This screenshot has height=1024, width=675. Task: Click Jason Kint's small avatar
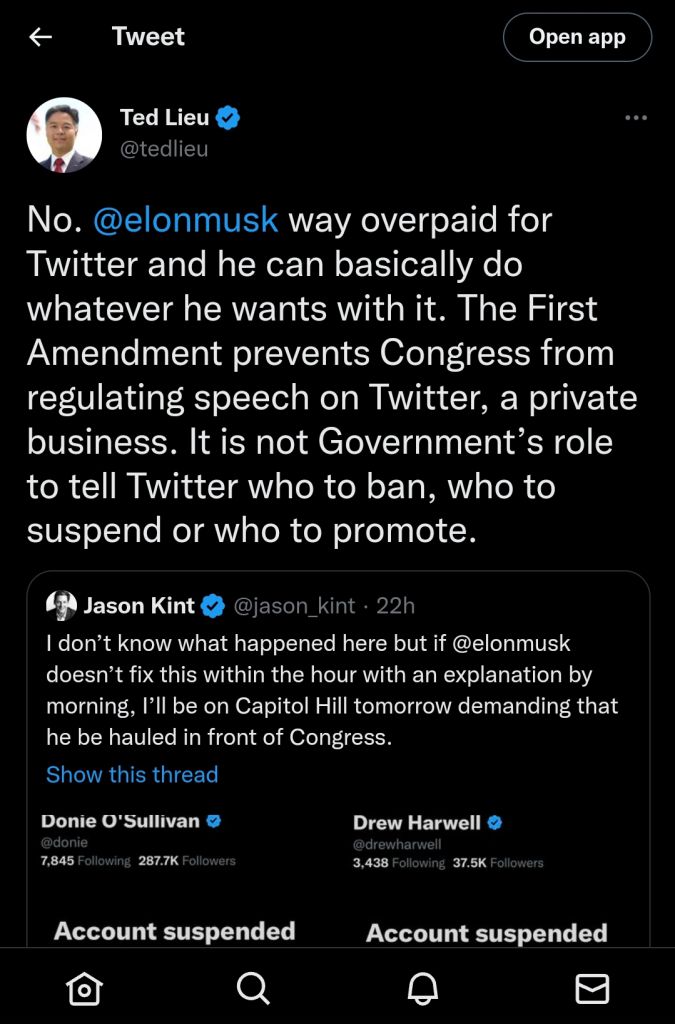pos(62,604)
